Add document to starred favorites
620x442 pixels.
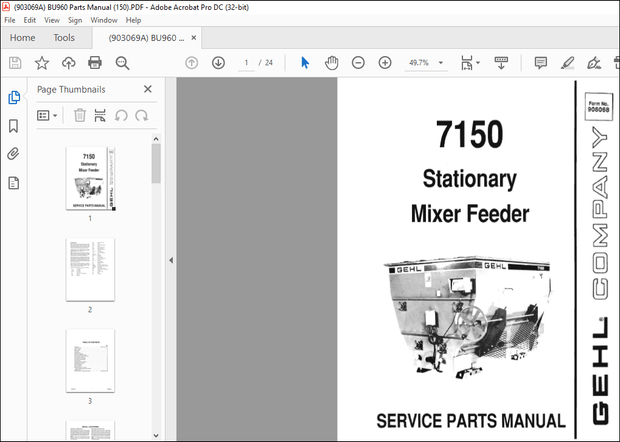pos(42,63)
